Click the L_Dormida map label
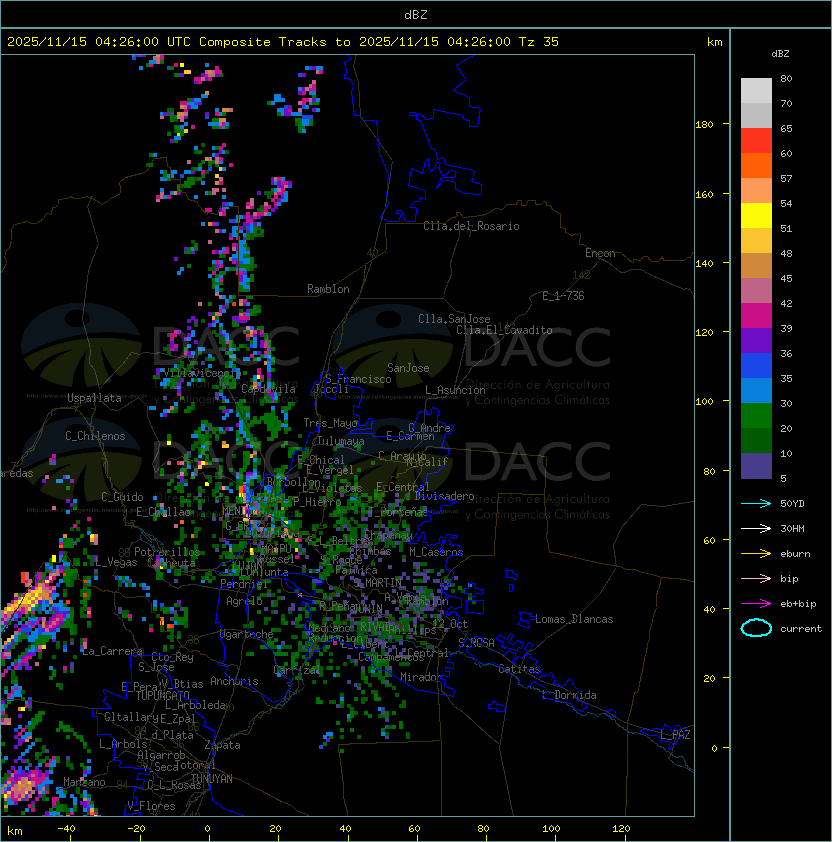832x842 pixels. pos(569,695)
